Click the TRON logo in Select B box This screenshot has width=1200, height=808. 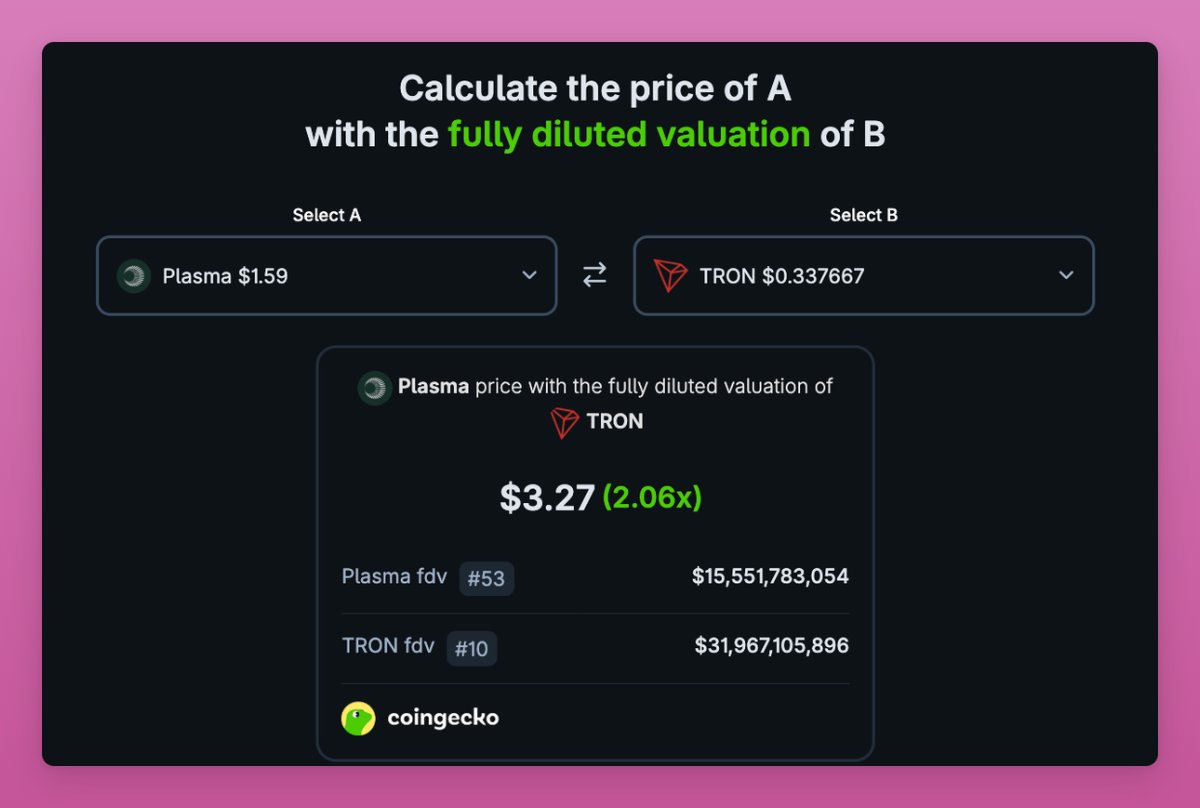670,276
